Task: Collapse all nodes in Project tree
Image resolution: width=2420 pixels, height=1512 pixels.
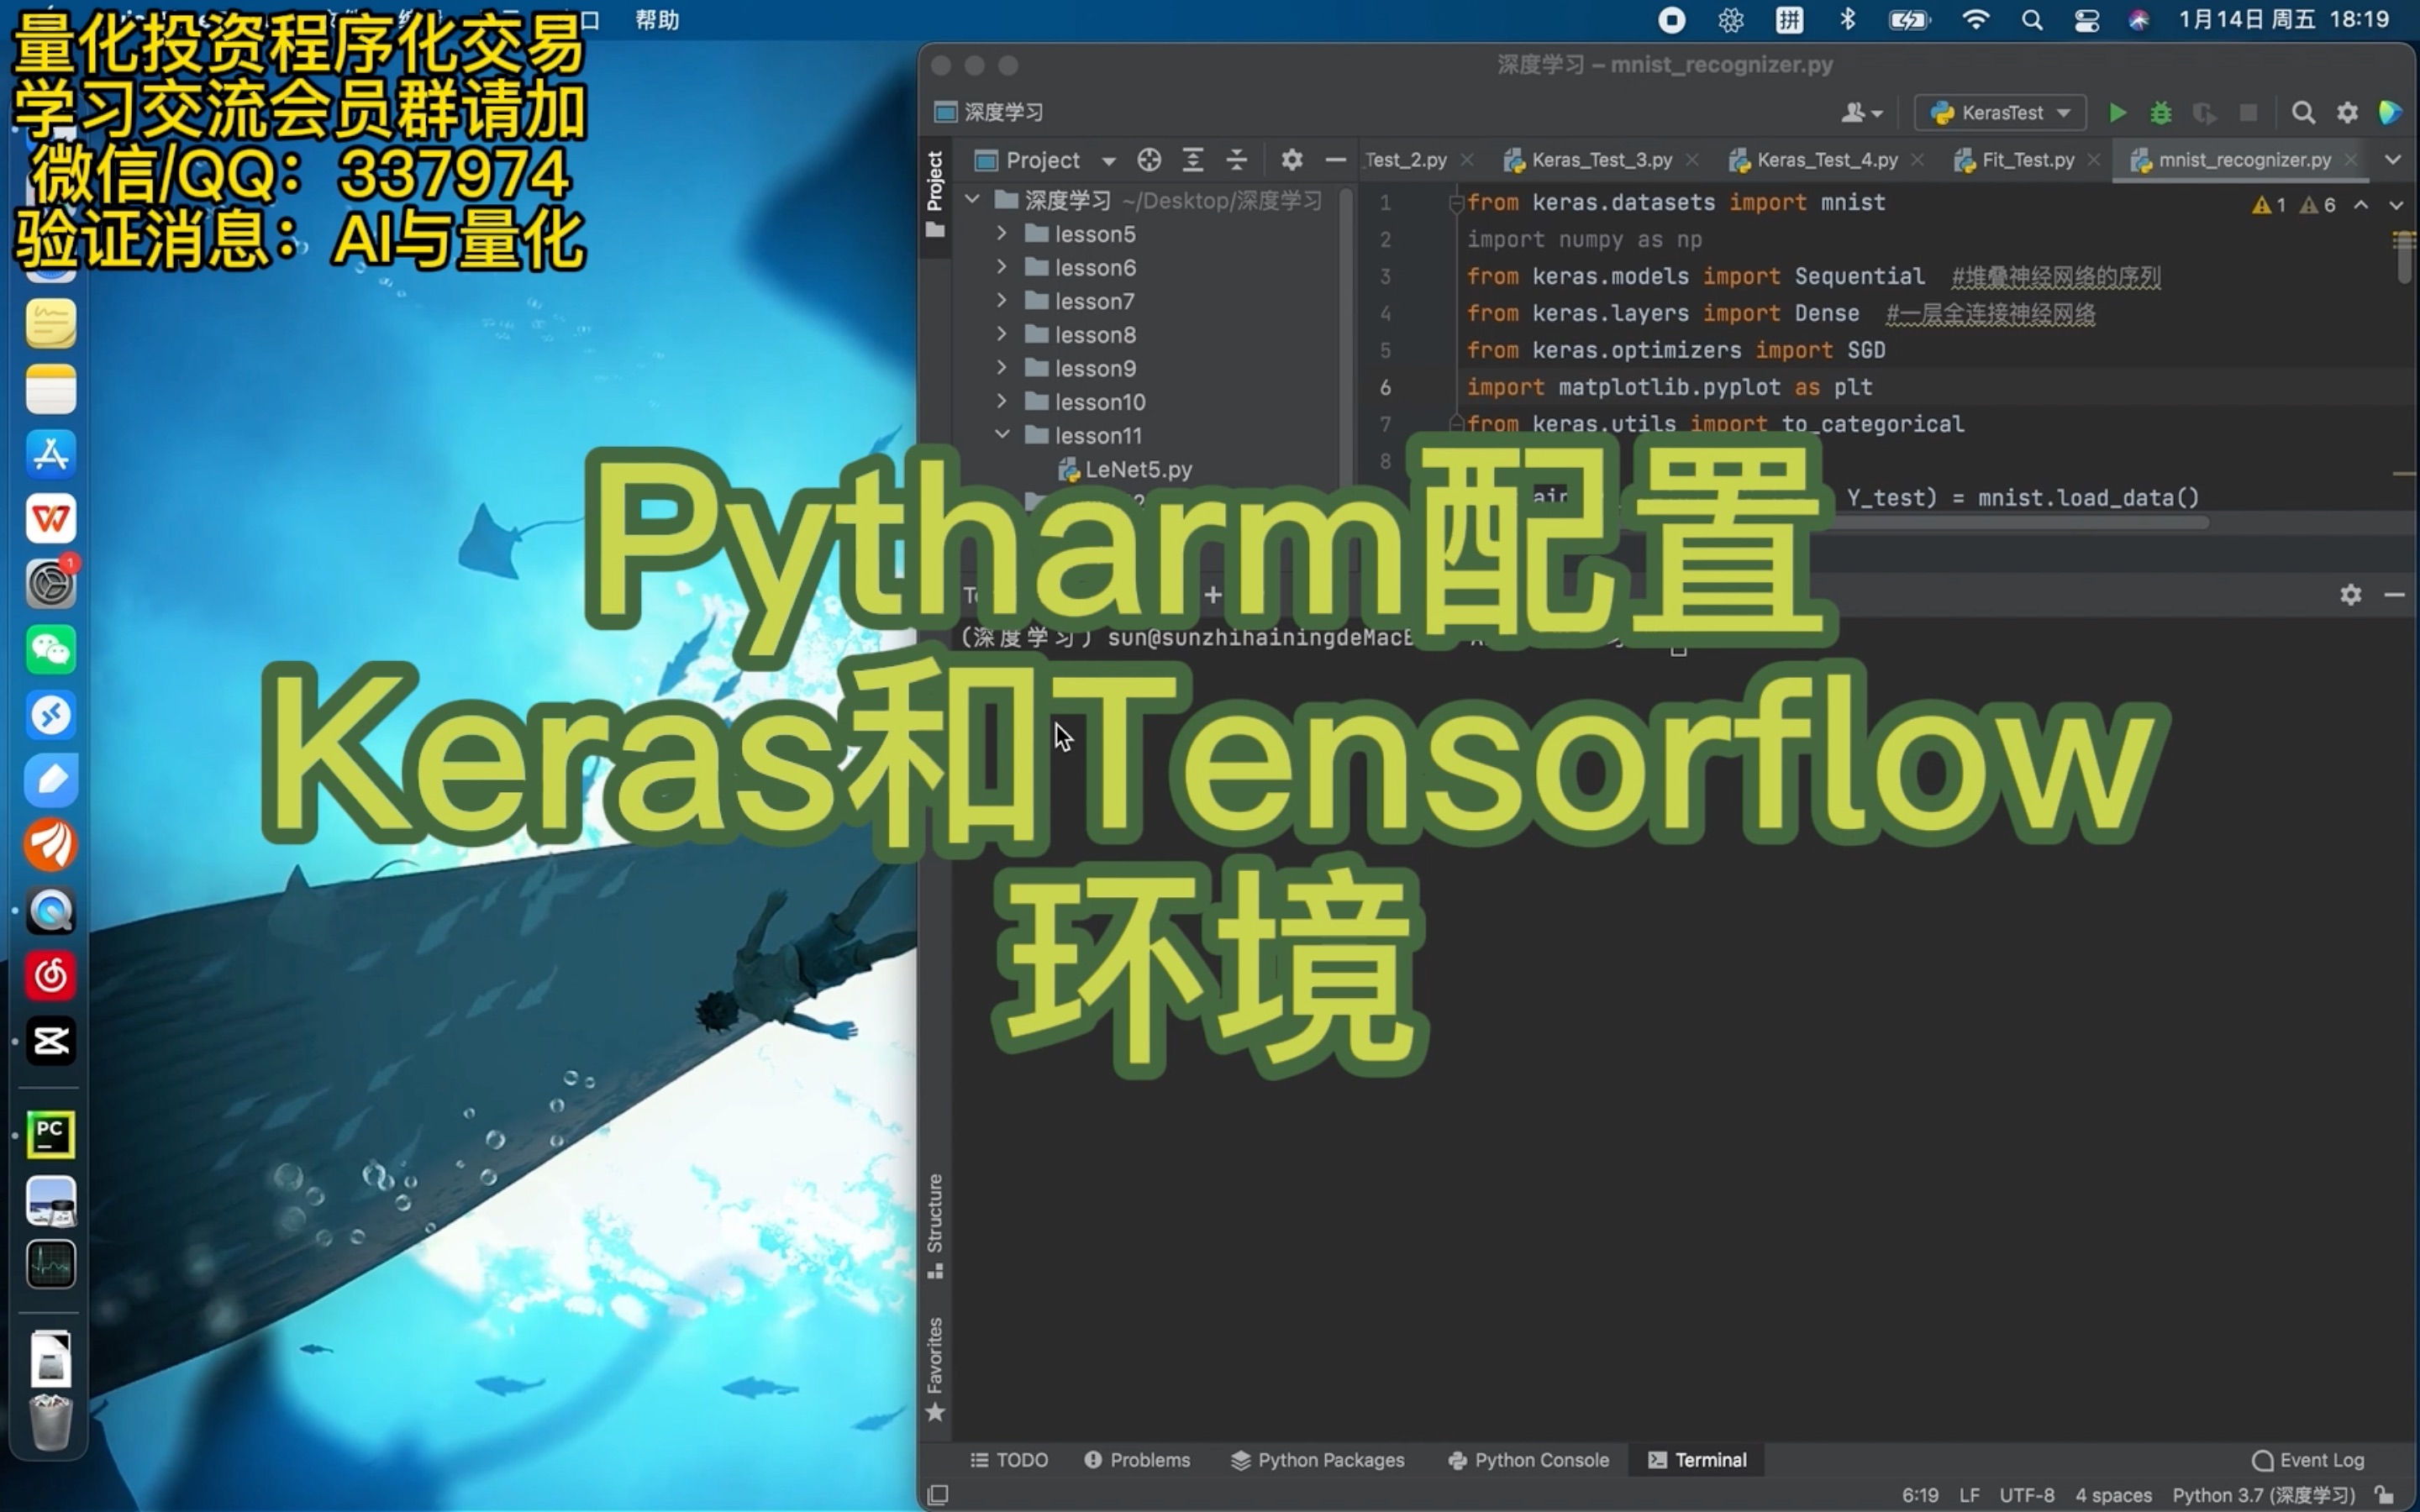Action: (1238, 159)
